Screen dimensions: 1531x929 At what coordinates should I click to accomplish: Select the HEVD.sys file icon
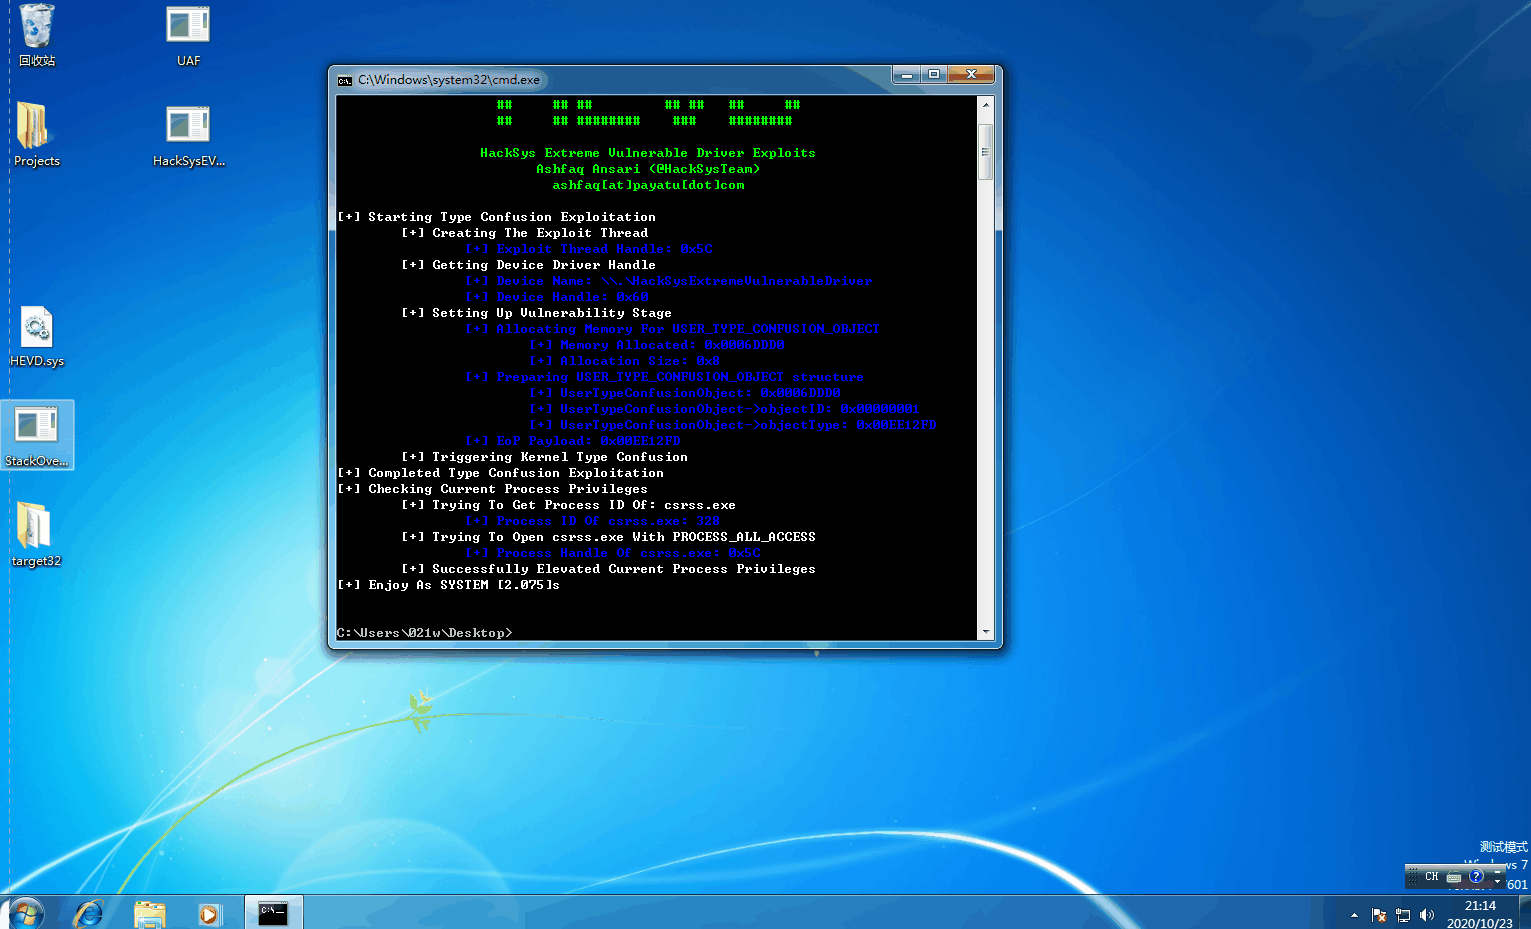point(37,336)
